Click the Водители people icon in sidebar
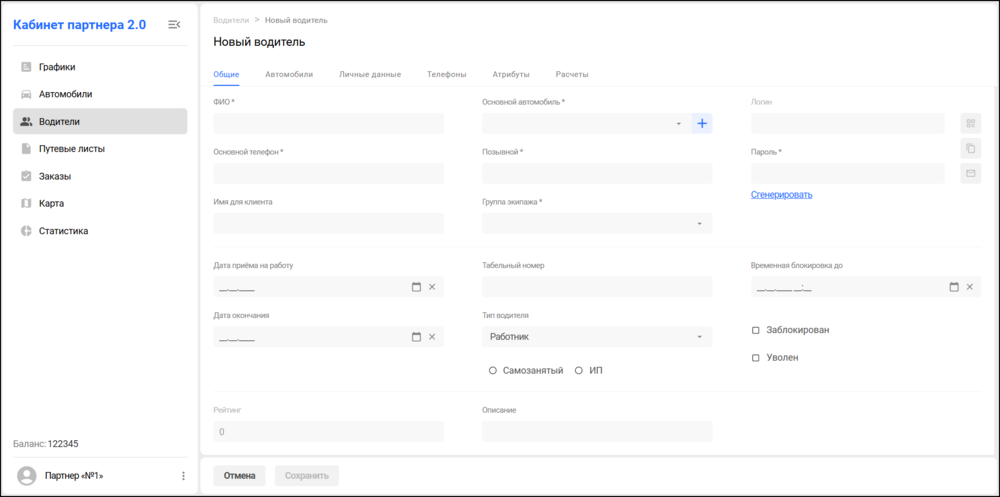The image size is (1000, 497). pos(26,121)
